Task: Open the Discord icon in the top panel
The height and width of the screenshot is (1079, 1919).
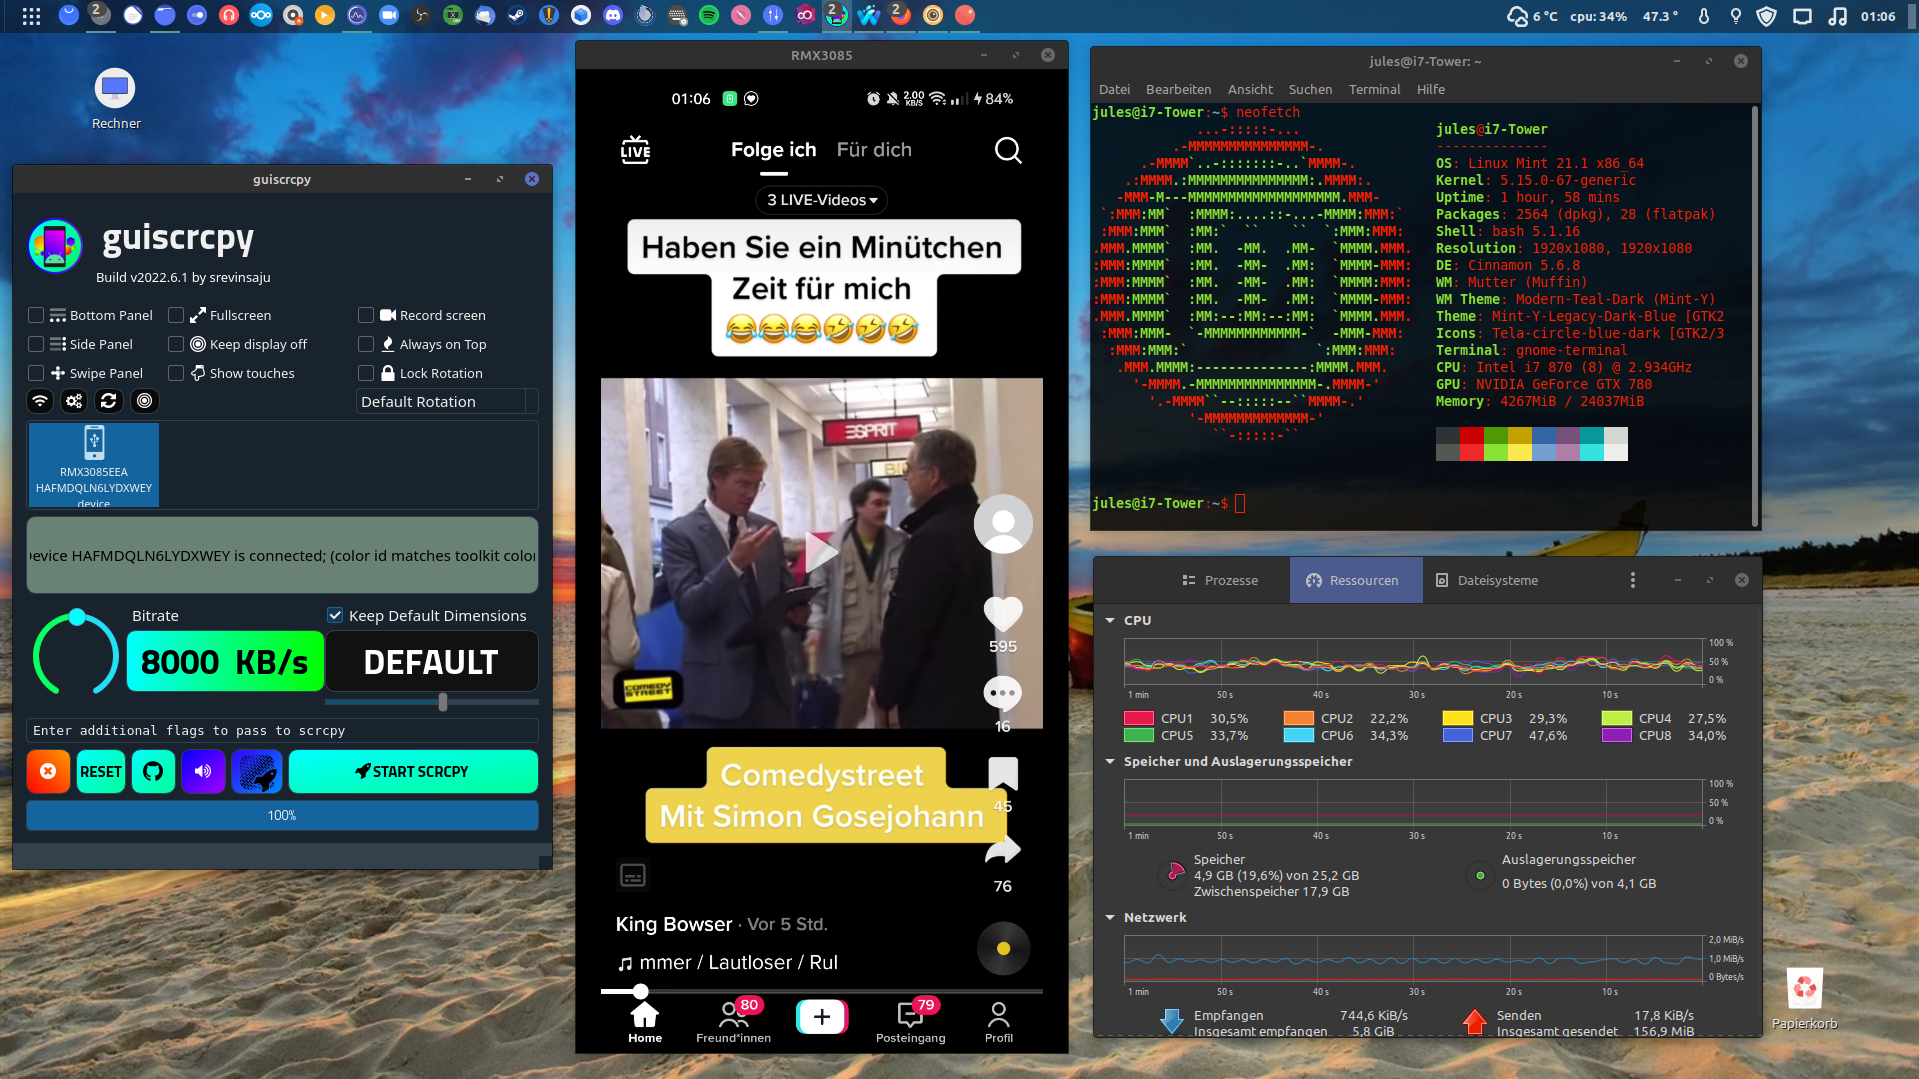Action: pyautogui.click(x=613, y=15)
